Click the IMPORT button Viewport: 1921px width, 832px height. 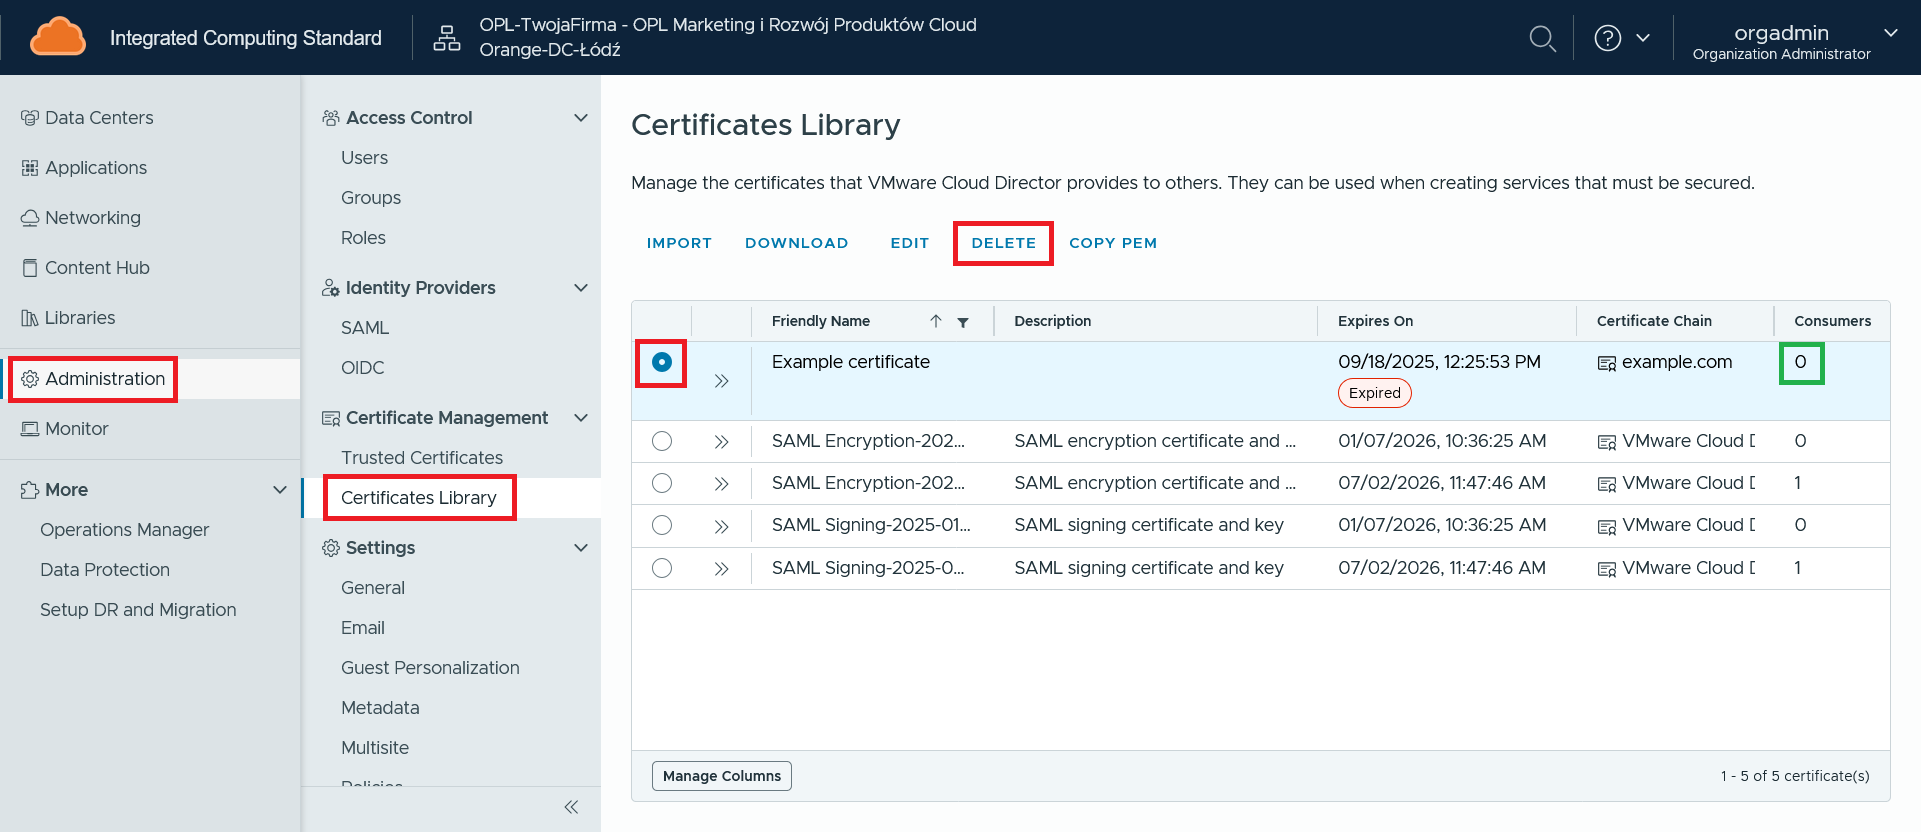[679, 243]
